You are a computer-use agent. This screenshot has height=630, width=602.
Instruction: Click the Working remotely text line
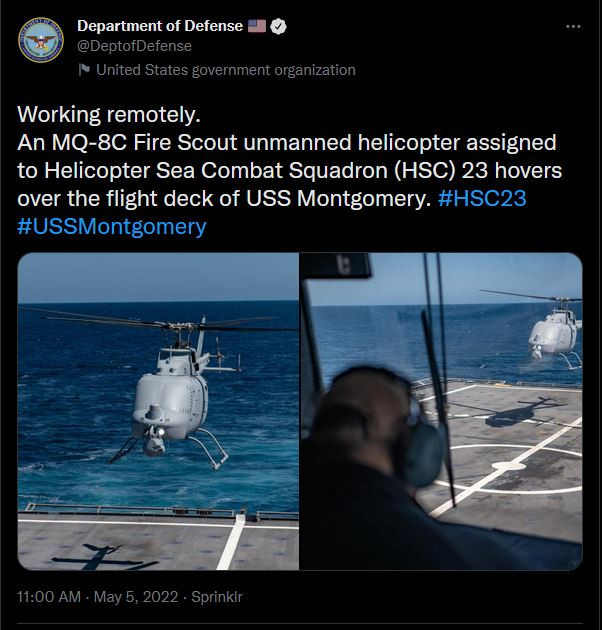[109, 115]
